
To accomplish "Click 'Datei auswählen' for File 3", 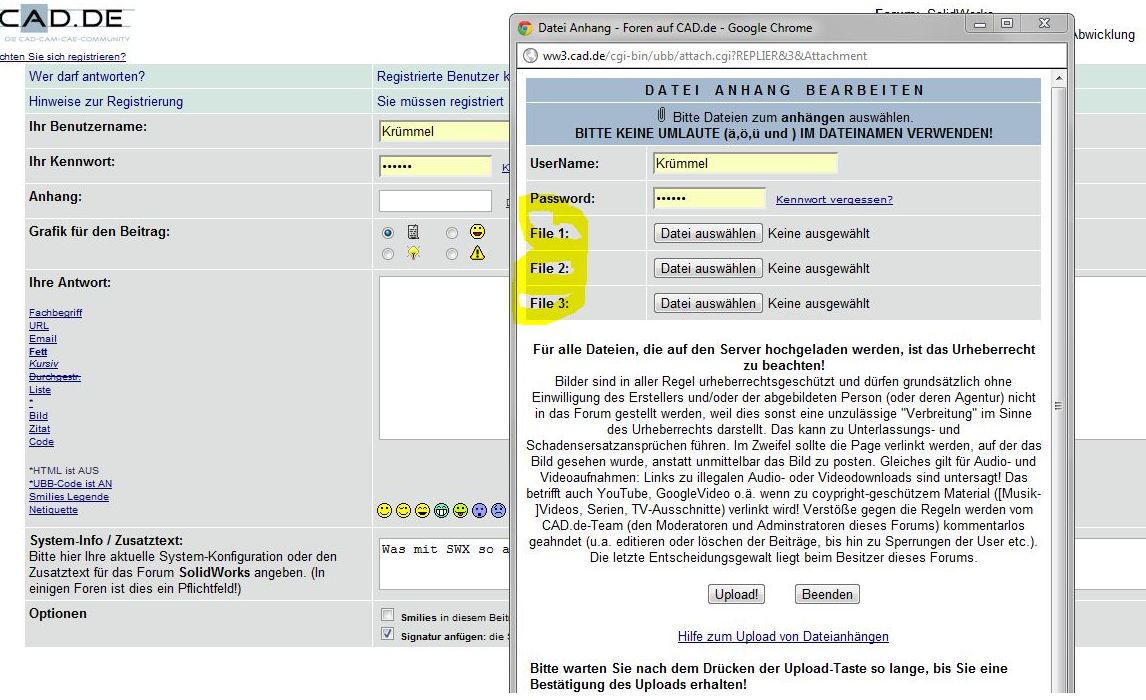I will (x=708, y=303).
